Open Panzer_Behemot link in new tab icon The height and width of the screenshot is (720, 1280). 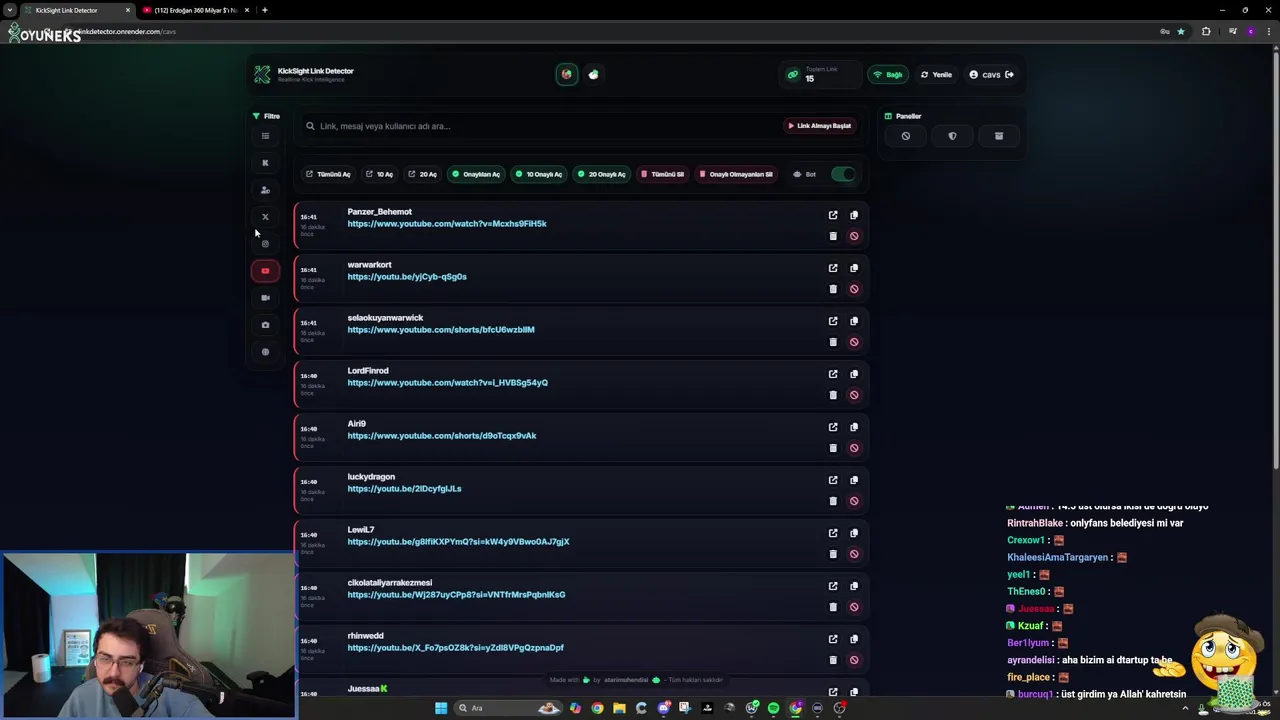coord(833,215)
